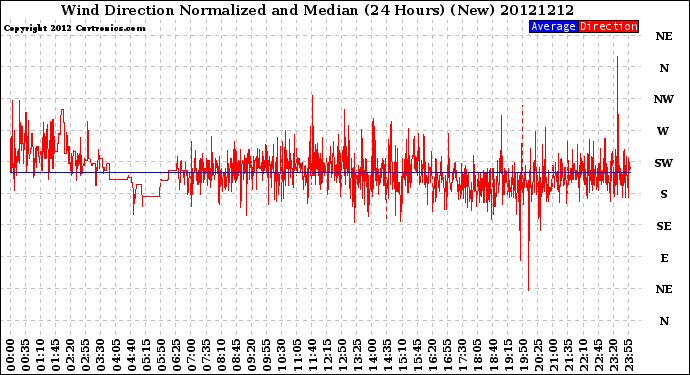This screenshot has height=375, width=690.
Task: Click the 16:55 time axis label
Action: [448, 355]
